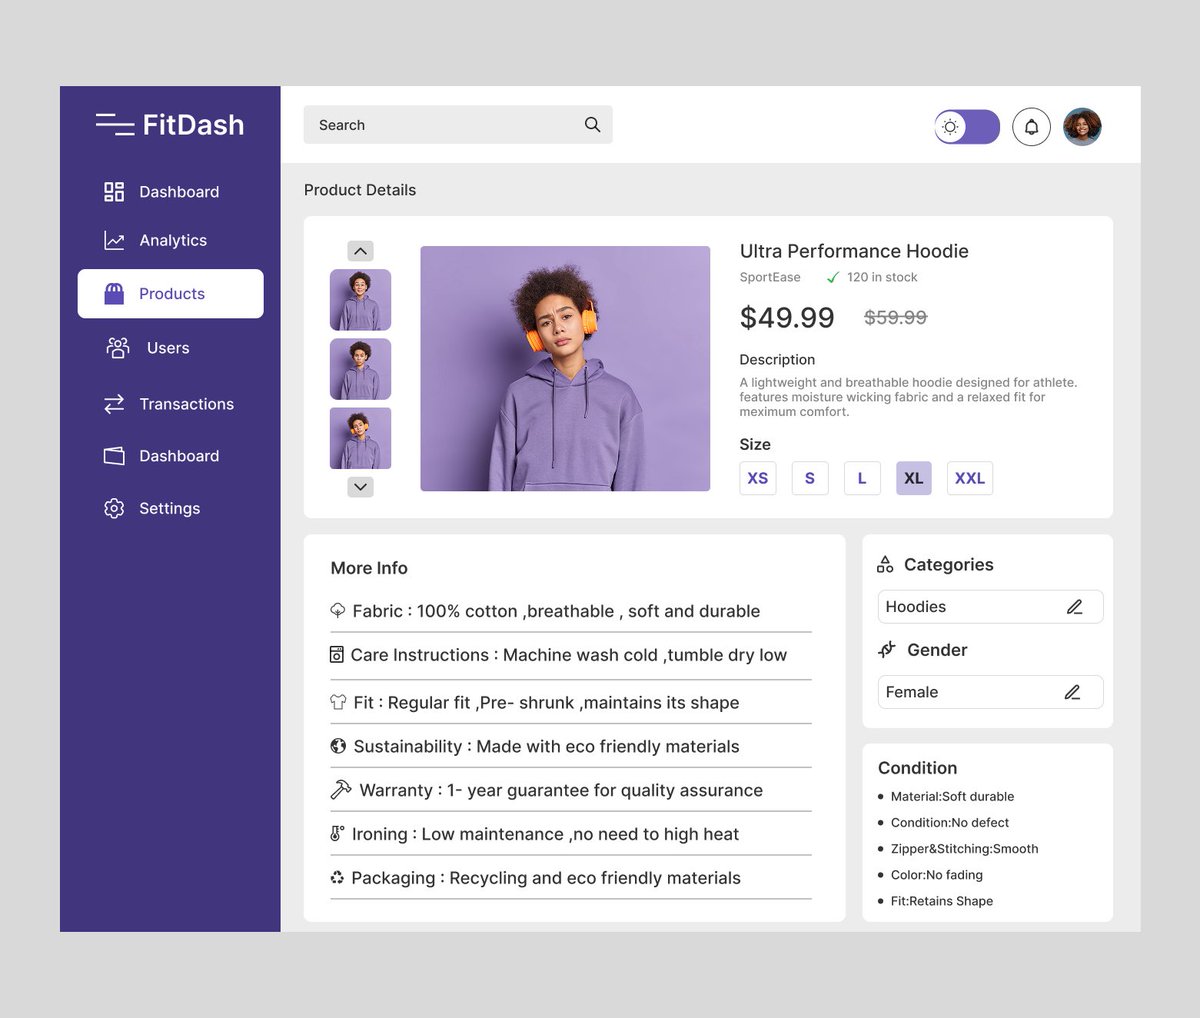
Task: Click the Users people icon
Action: (x=118, y=348)
